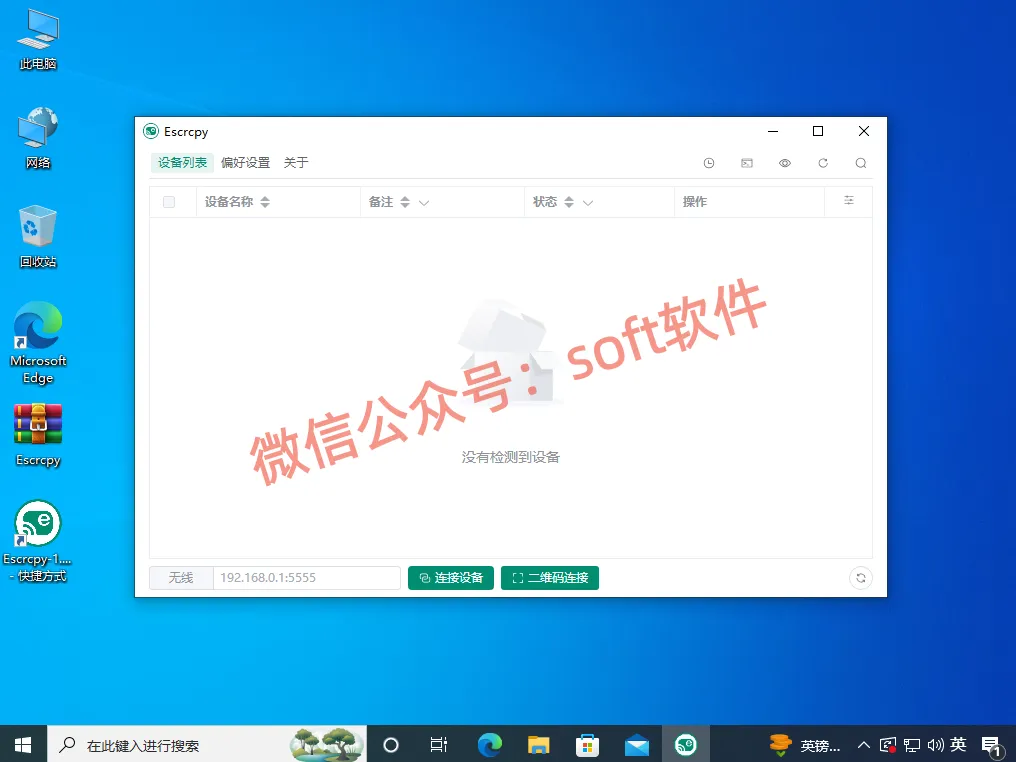The width and height of the screenshot is (1016, 762).
Task: Click the taskbar search box
Action: pyautogui.click(x=207, y=745)
